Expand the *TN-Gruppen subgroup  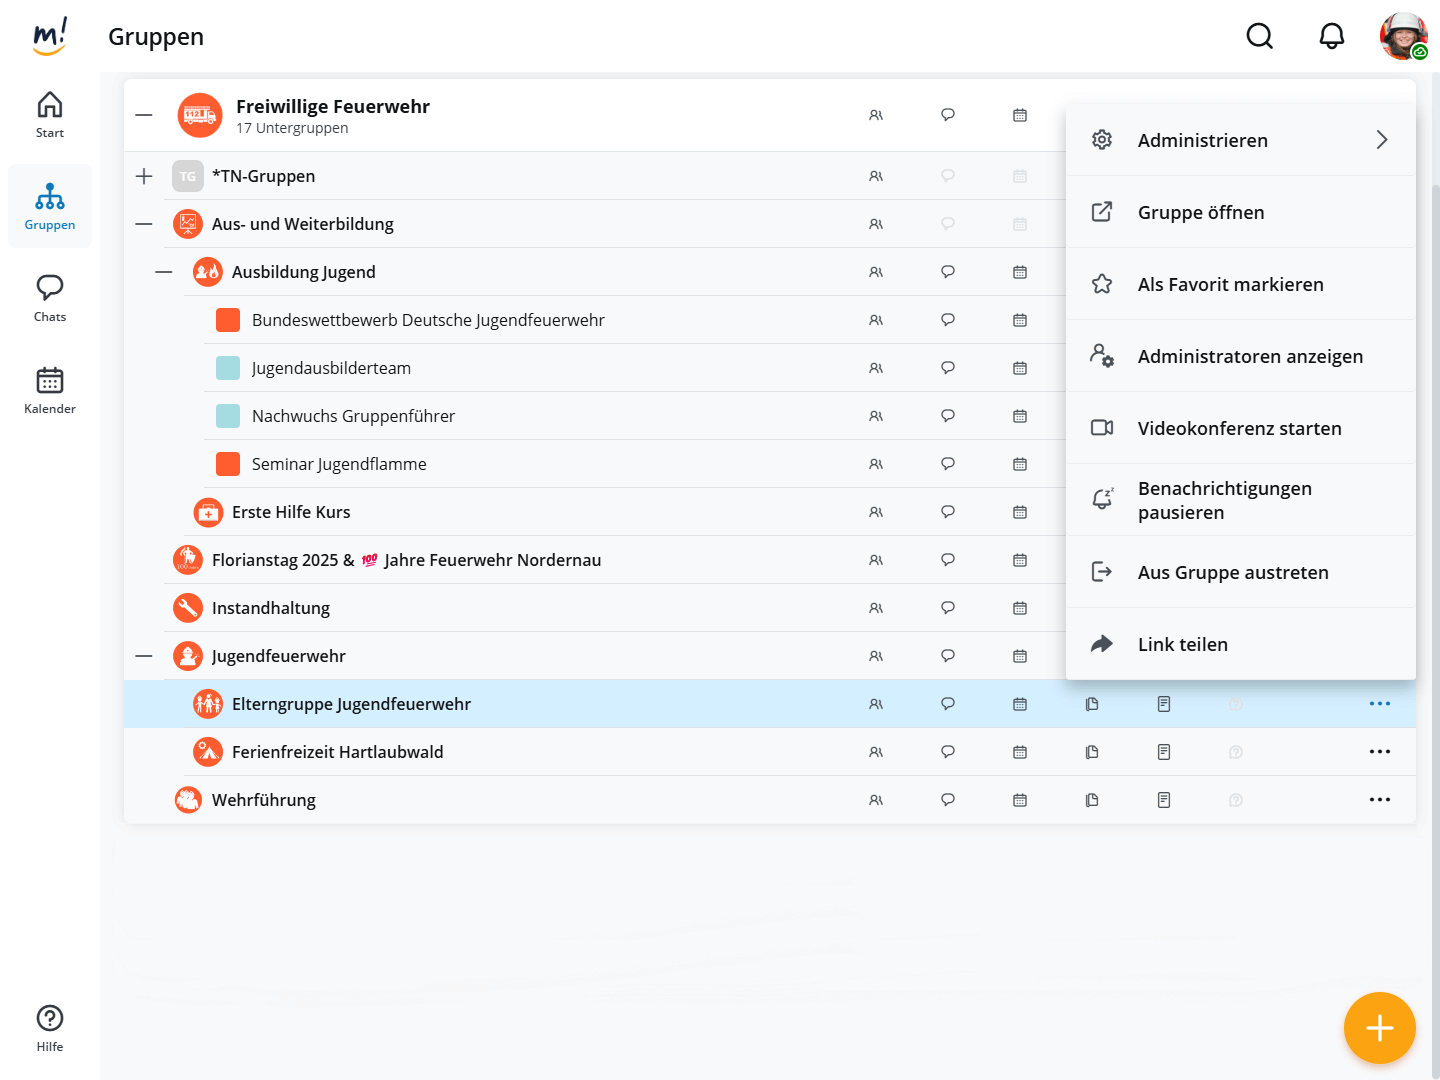tap(144, 176)
